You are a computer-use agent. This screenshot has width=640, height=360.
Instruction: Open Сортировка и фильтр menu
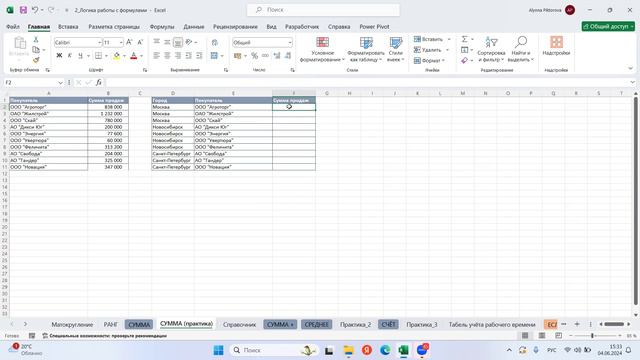pos(491,49)
